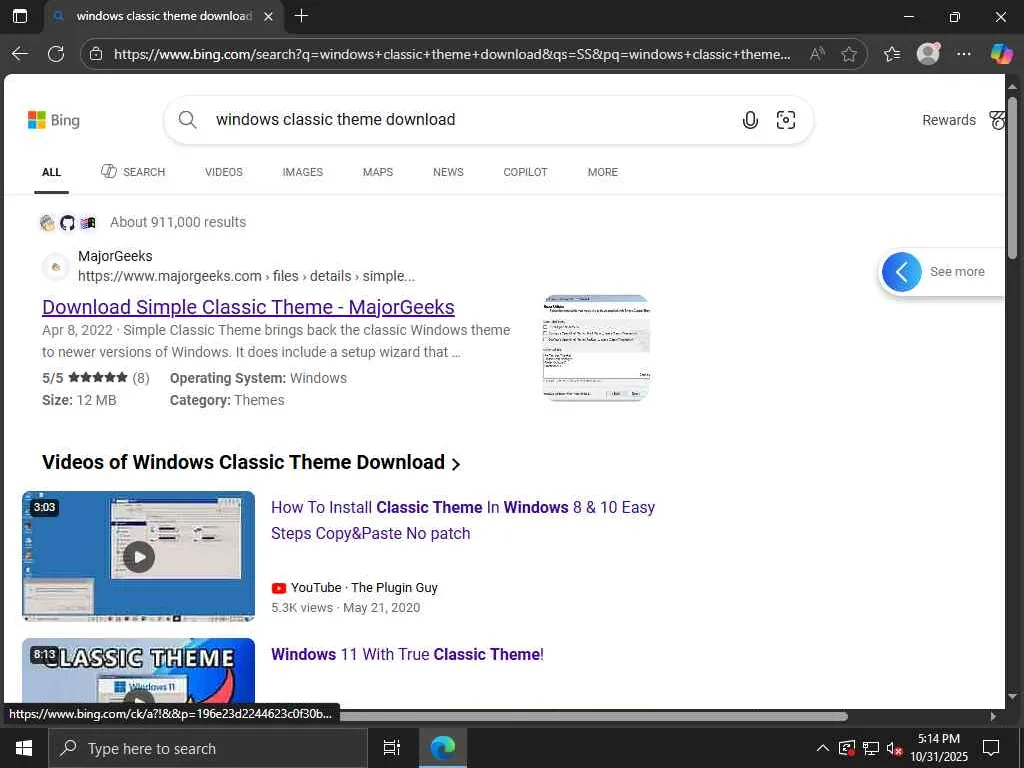Click the About 911,000 results text
The height and width of the screenshot is (768, 1024).
point(178,222)
